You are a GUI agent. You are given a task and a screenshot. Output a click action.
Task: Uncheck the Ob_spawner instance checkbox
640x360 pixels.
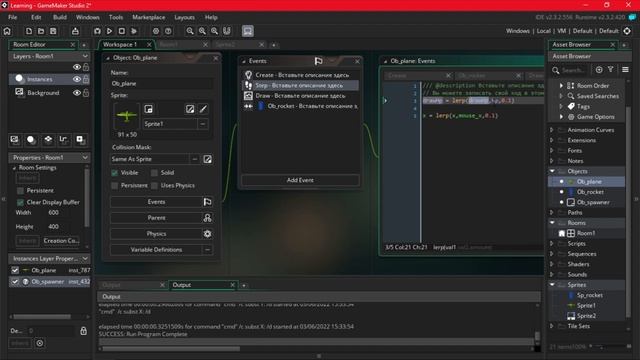click(x=15, y=282)
